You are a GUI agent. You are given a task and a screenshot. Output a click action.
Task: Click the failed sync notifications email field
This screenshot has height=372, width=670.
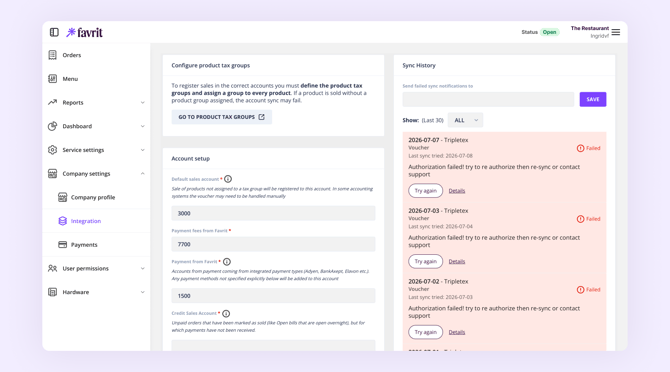488,100
